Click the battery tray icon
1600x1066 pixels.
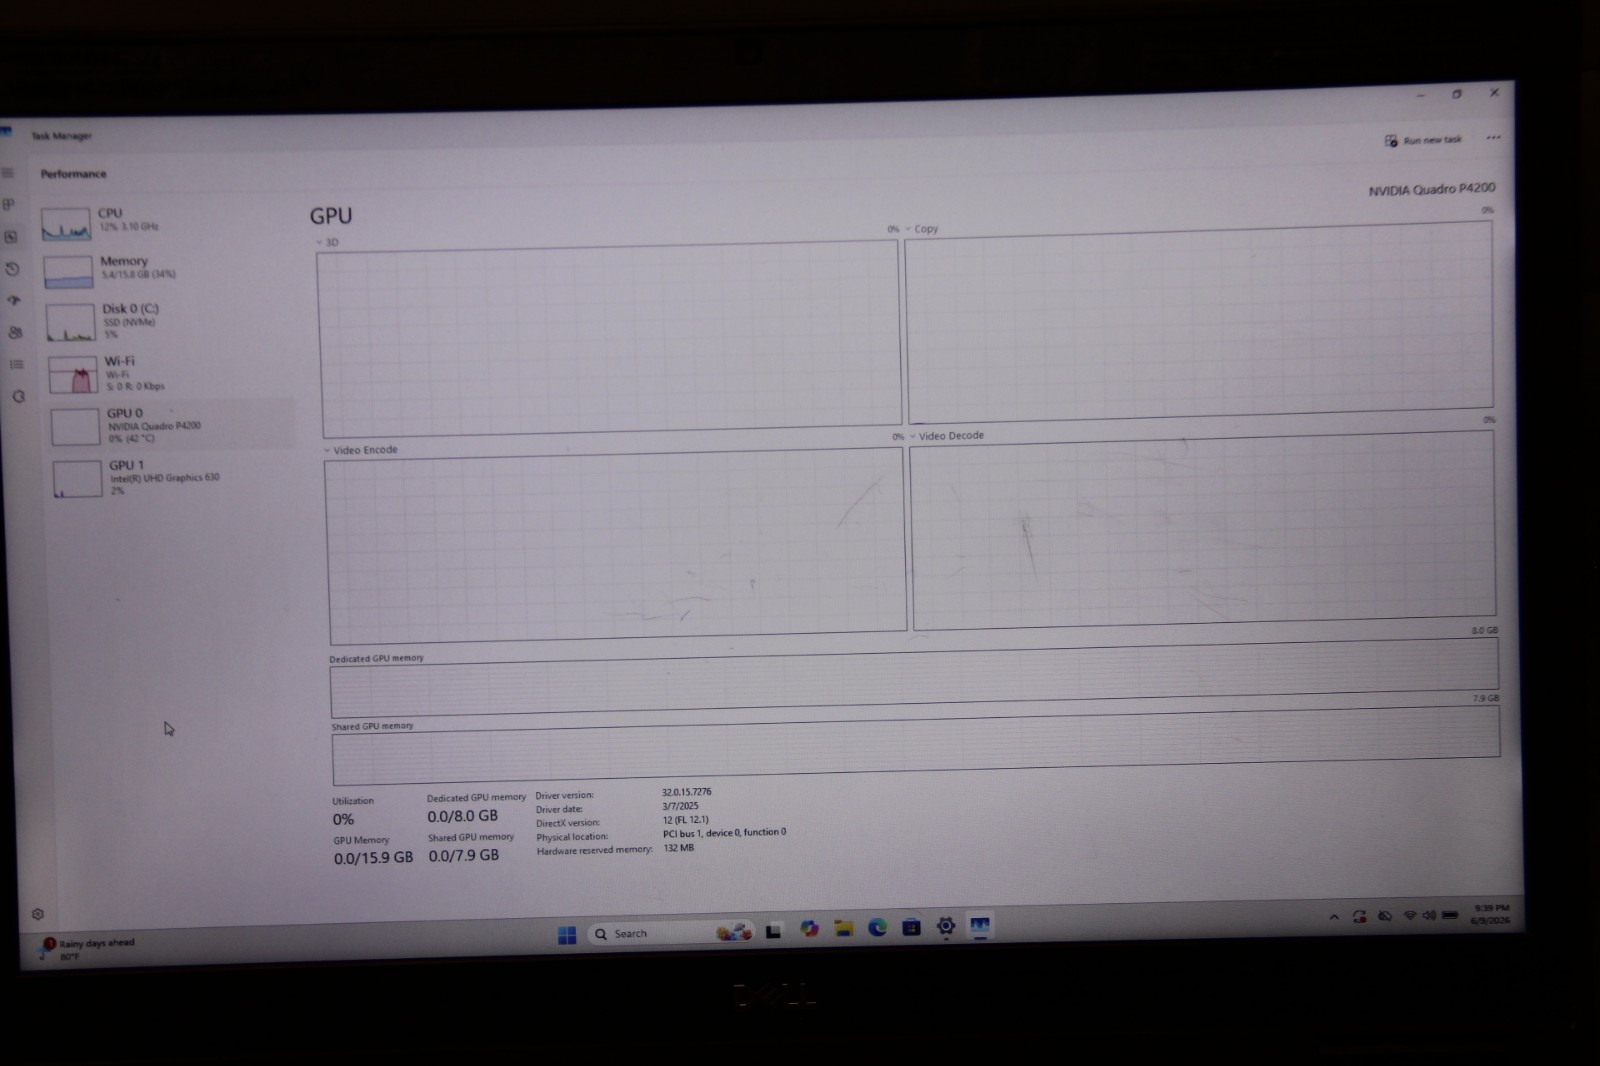coord(1450,915)
